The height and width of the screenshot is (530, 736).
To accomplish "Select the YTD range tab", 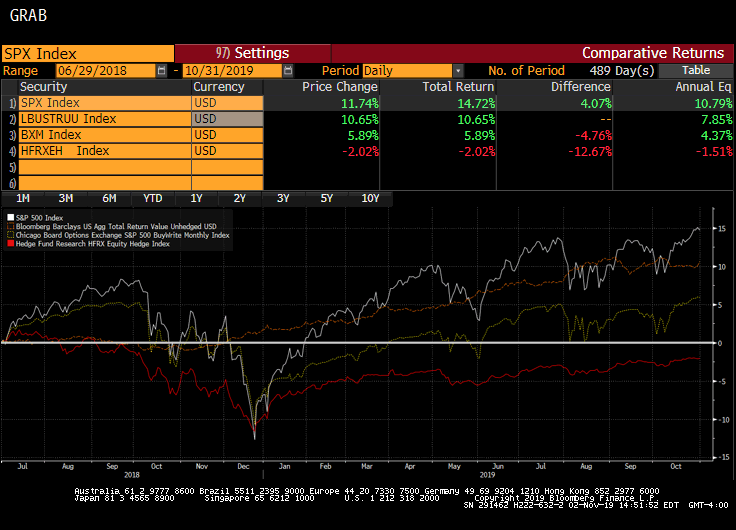I will coord(153,199).
